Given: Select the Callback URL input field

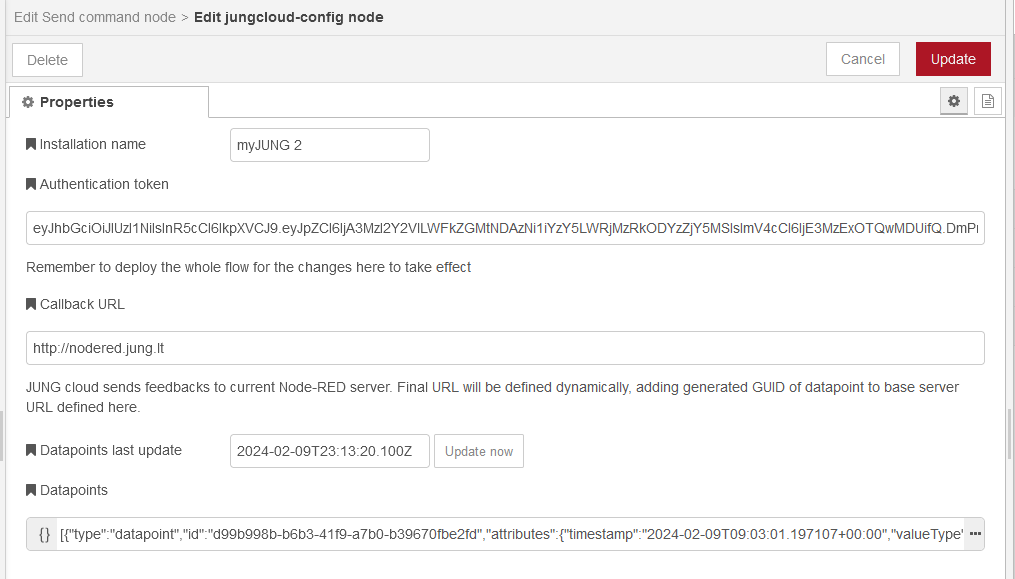Looking at the screenshot, I should [x=505, y=348].
